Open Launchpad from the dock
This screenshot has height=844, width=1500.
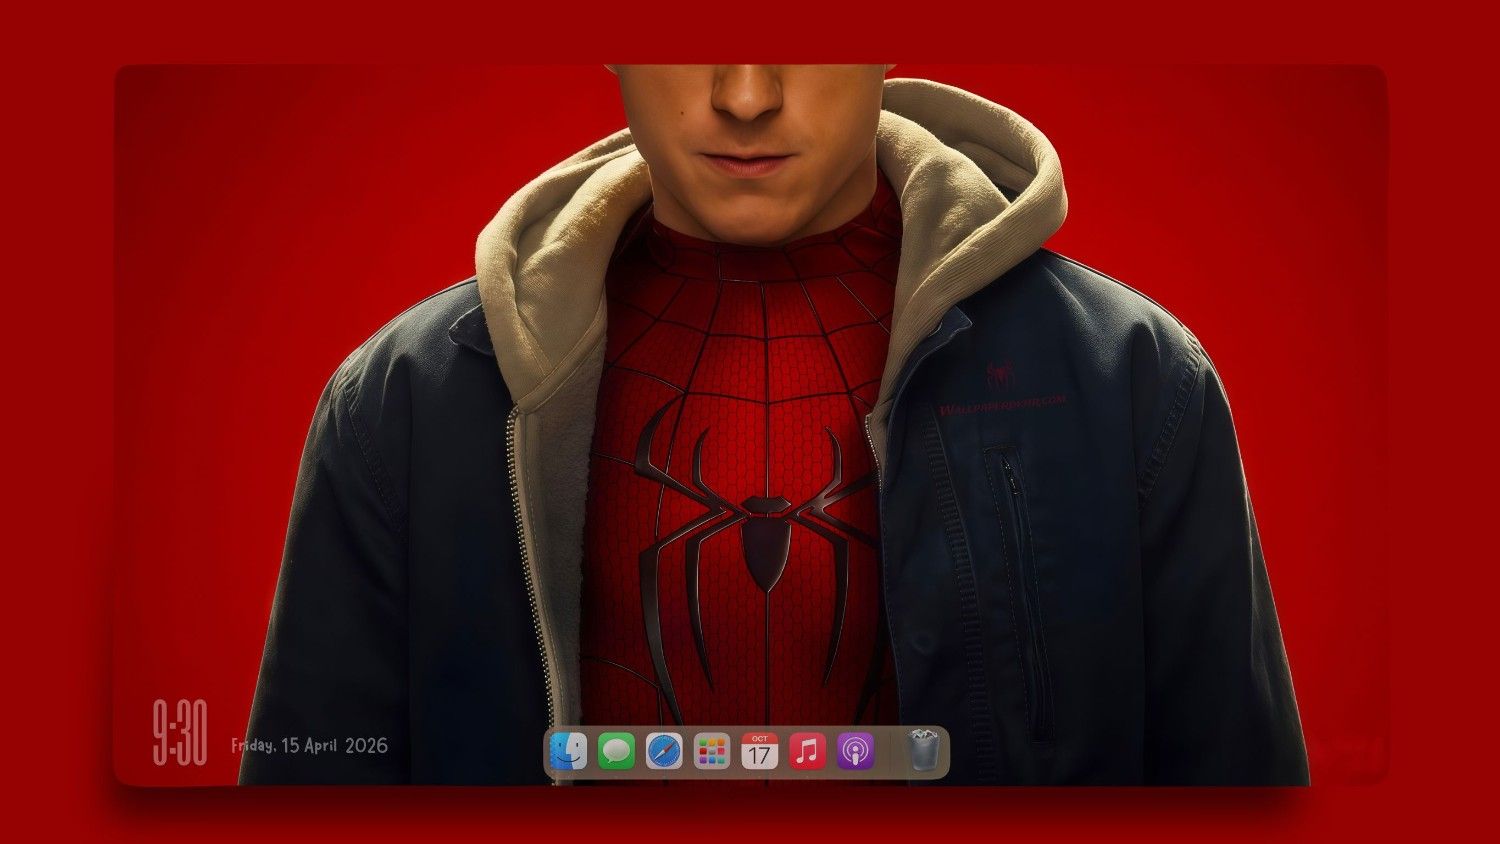coord(712,751)
